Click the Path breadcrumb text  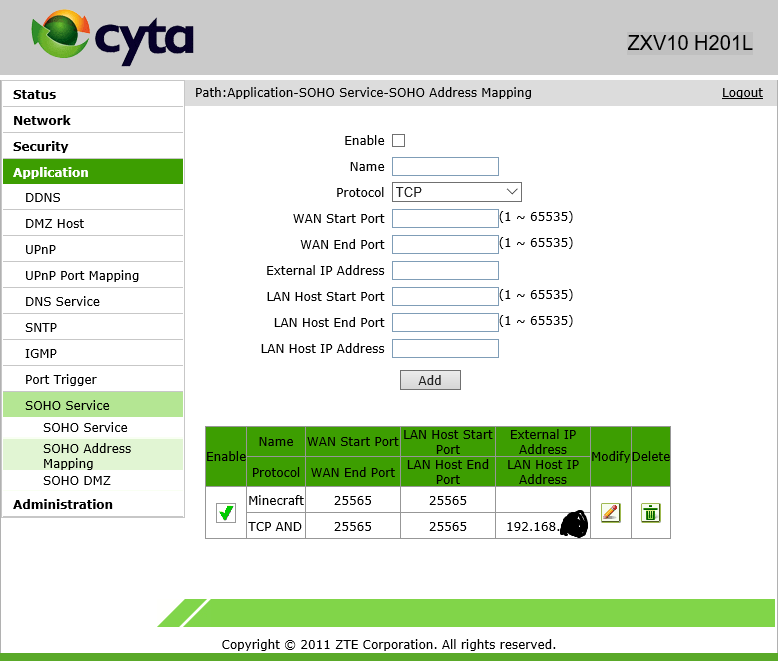pyautogui.click(x=363, y=92)
